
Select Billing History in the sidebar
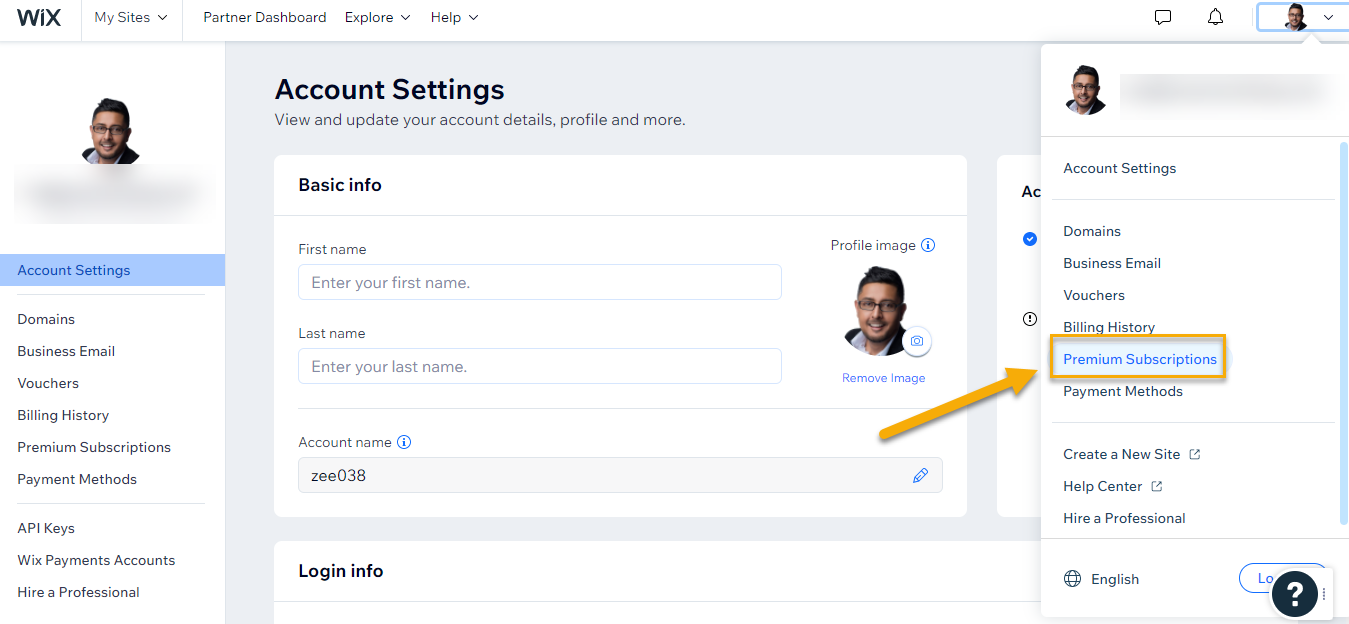[63, 414]
